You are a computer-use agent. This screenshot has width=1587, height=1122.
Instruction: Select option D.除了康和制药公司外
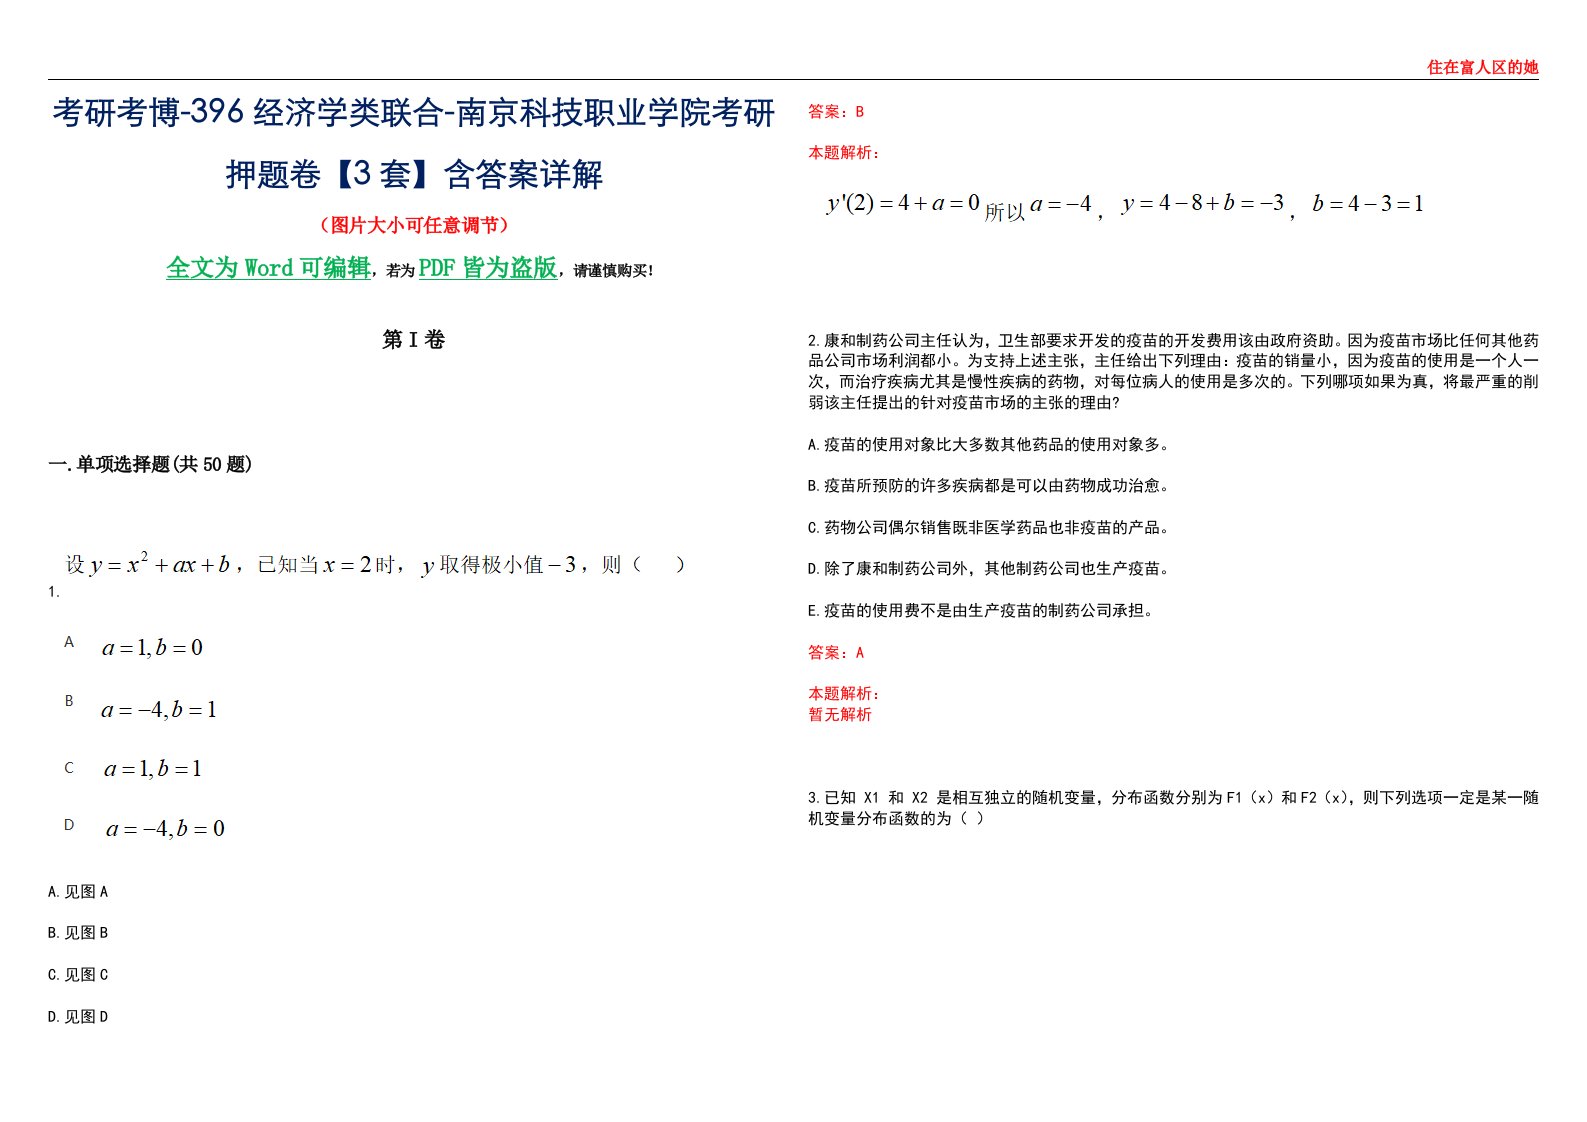coord(988,569)
